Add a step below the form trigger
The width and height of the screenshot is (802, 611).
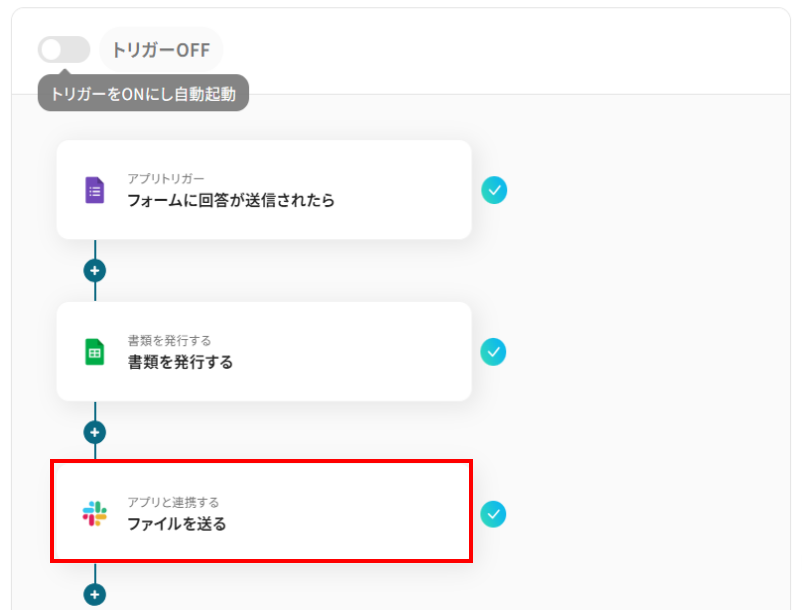pyautogui.click(x=95, y=271)
